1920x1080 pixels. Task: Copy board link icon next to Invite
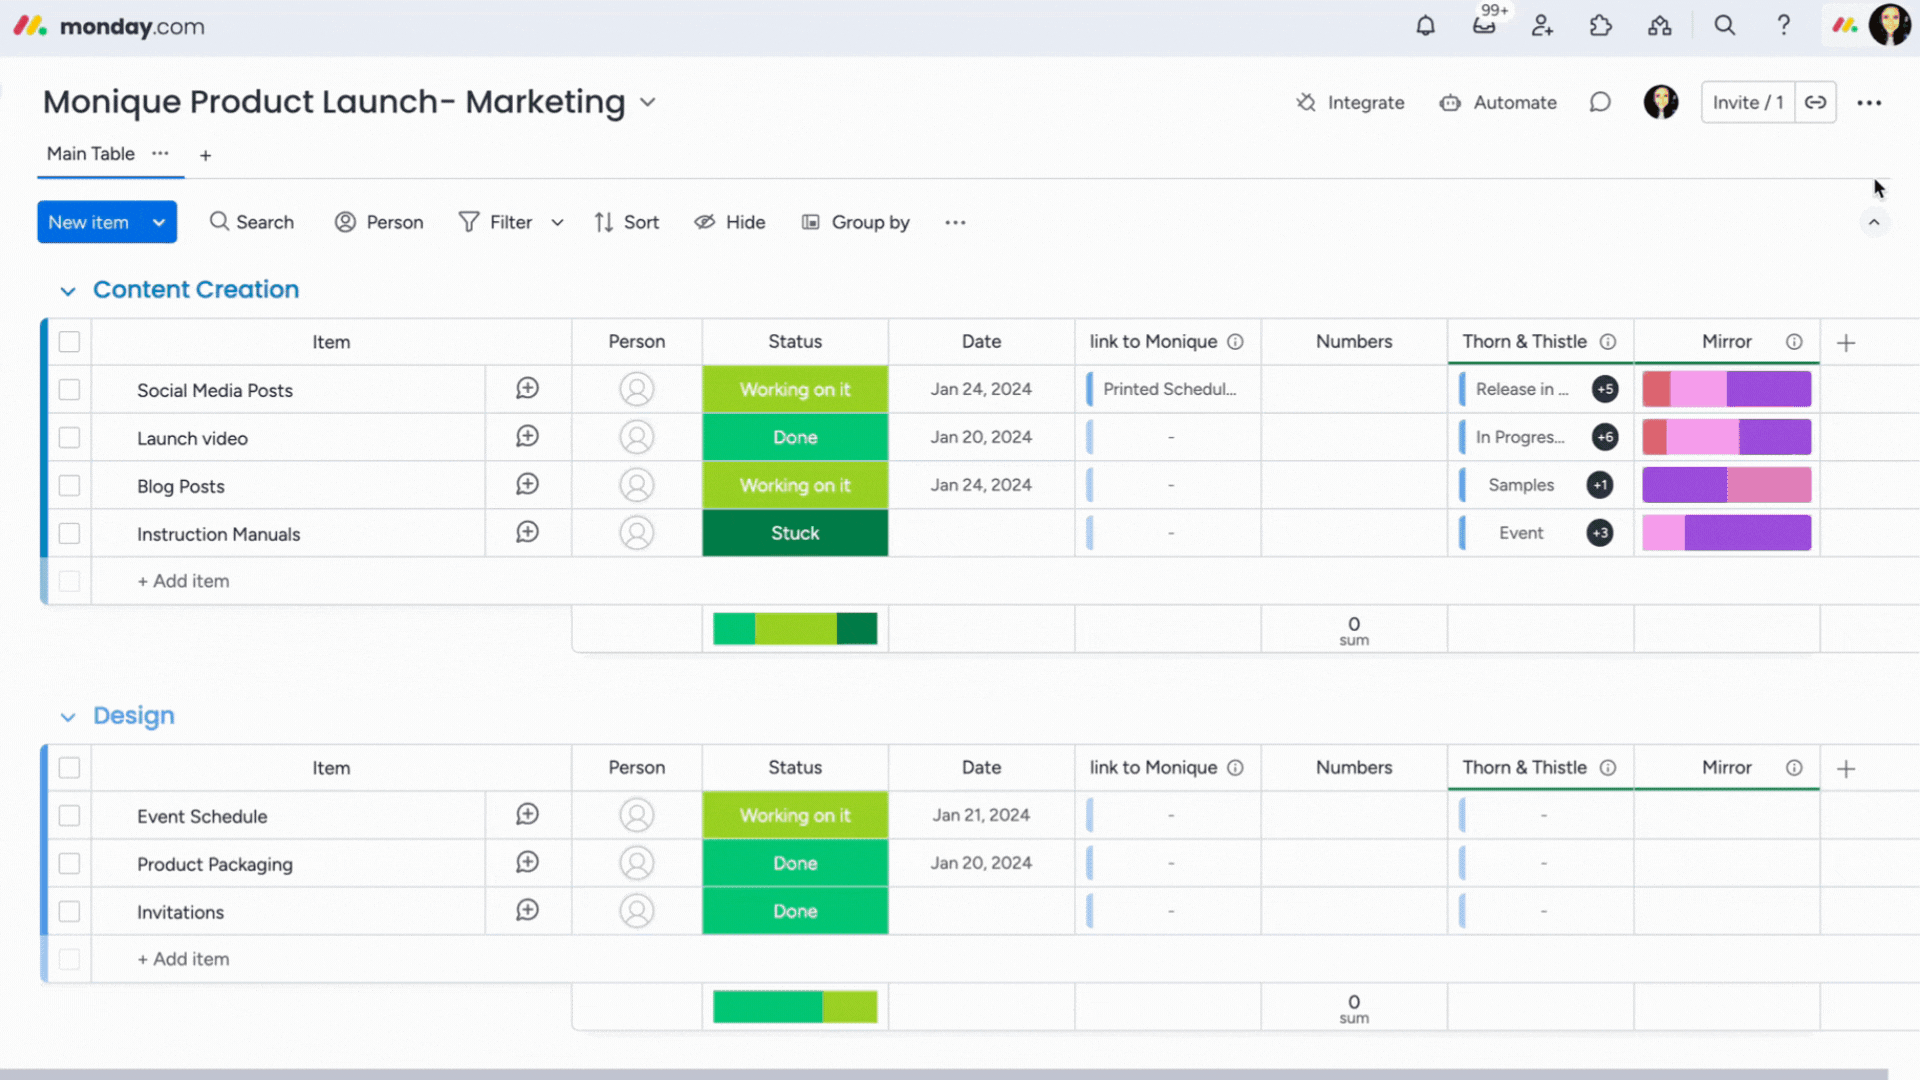1815,102
